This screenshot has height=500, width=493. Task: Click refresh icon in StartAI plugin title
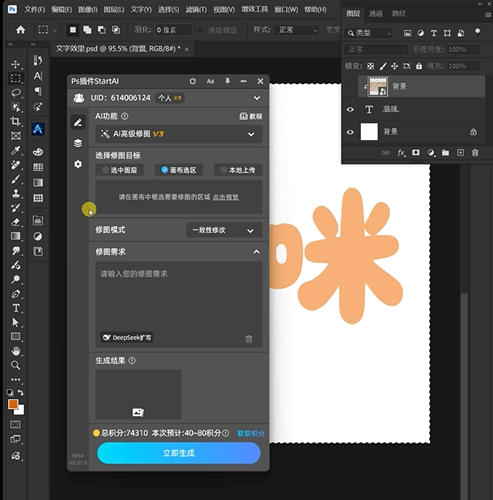point(193,81)
